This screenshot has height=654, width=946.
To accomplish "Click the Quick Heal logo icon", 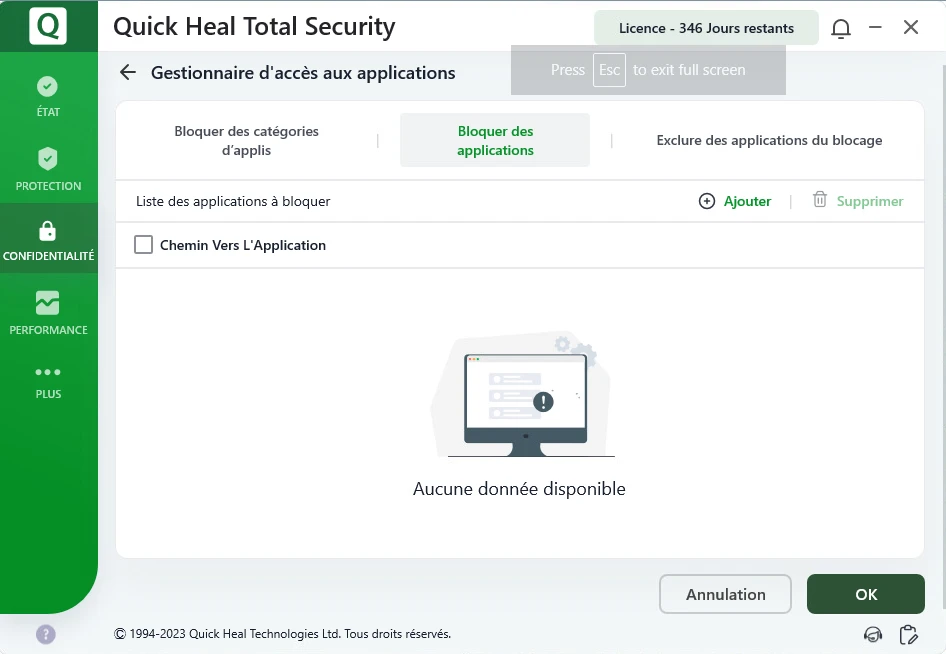I will click(48, 26).
